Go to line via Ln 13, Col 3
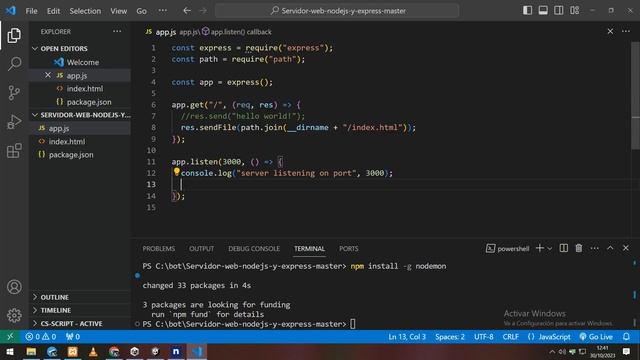The image size is (640, 360). coord(407,337)
